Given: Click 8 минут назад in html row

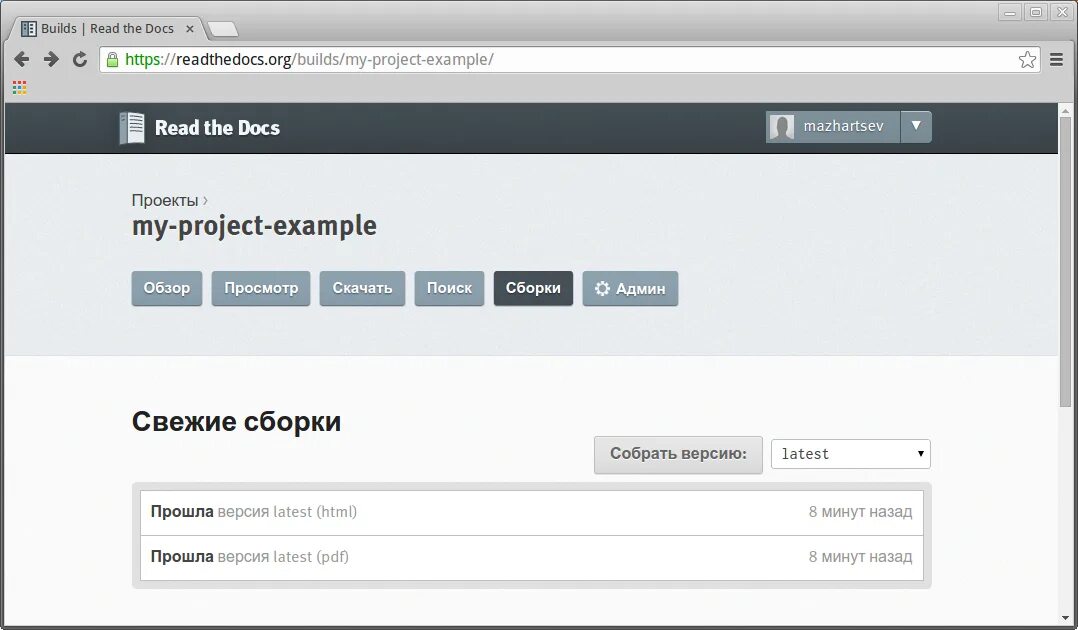Looking at the screenshot, I should (x=860, y=512).
